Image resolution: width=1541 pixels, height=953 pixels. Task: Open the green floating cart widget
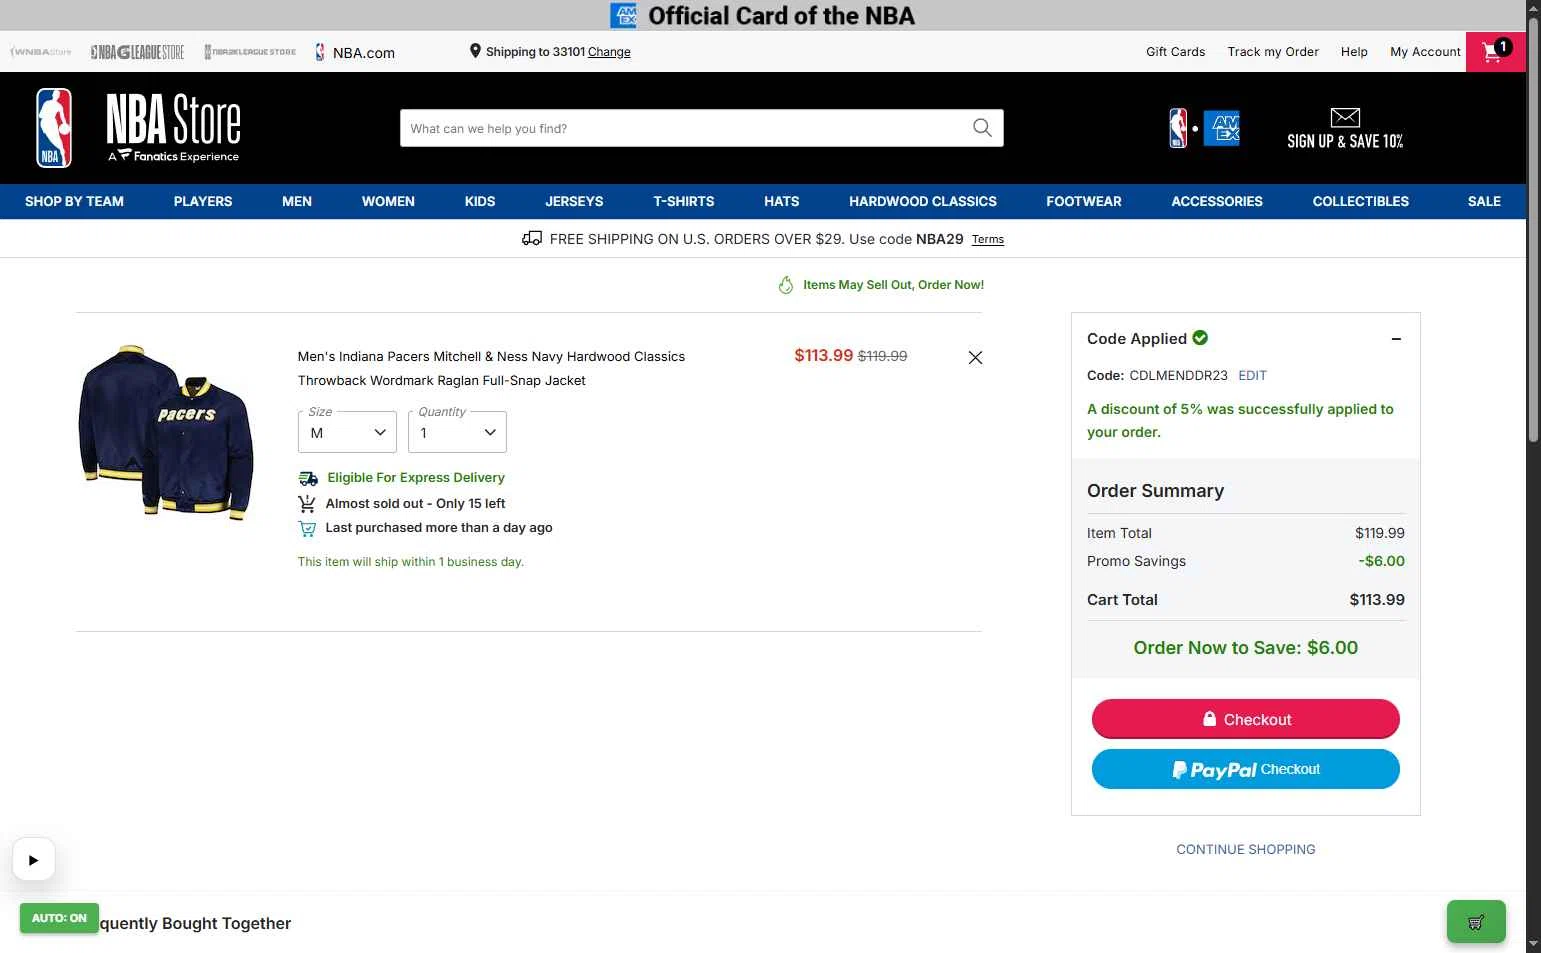click(x=1476, y=922)
